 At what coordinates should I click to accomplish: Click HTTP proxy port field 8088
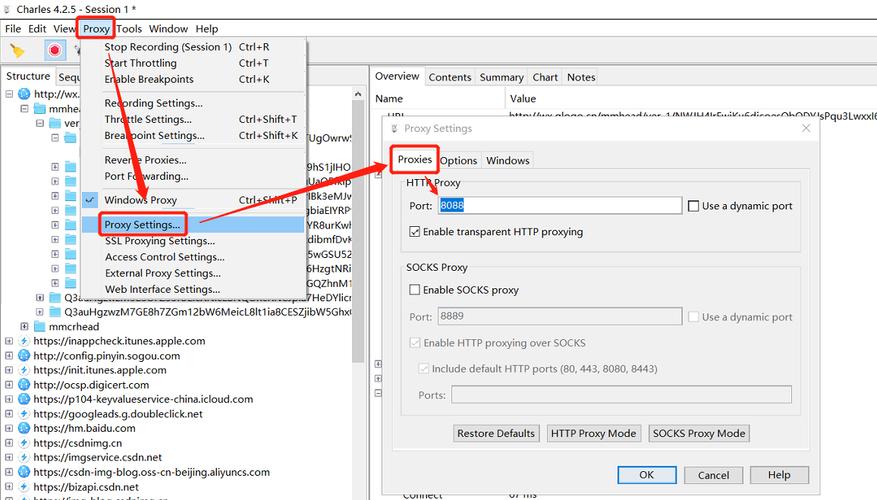coord(560,205)
